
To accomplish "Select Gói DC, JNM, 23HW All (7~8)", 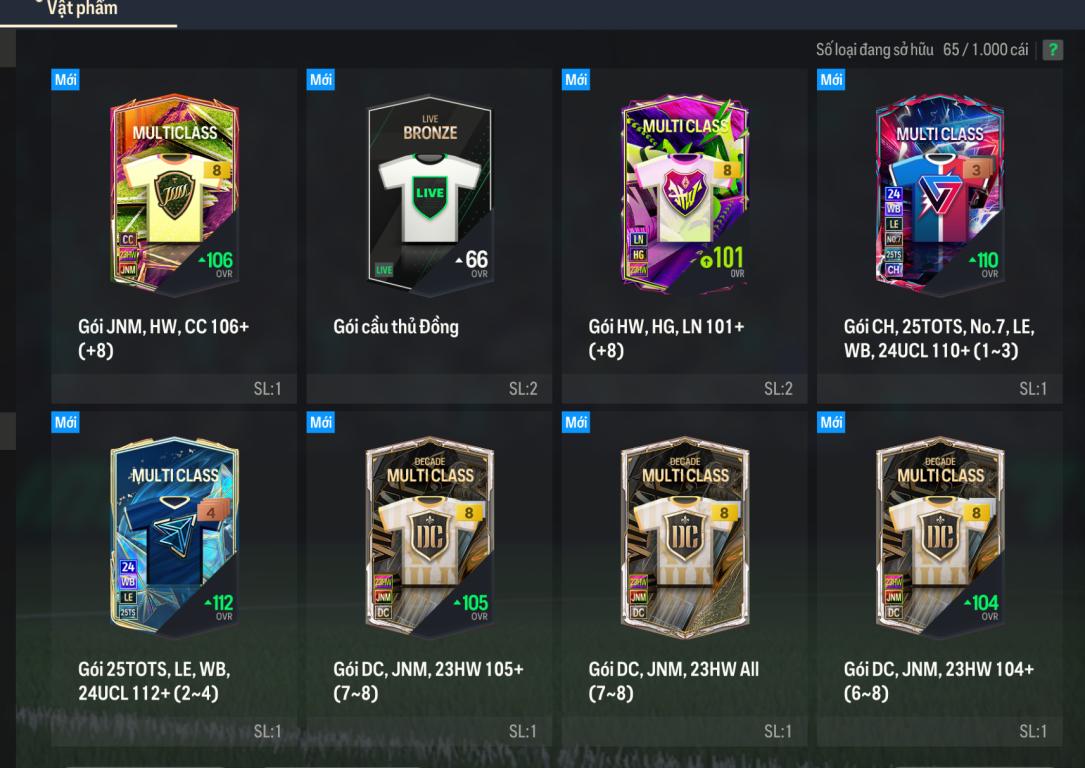I will pos(674,681).
